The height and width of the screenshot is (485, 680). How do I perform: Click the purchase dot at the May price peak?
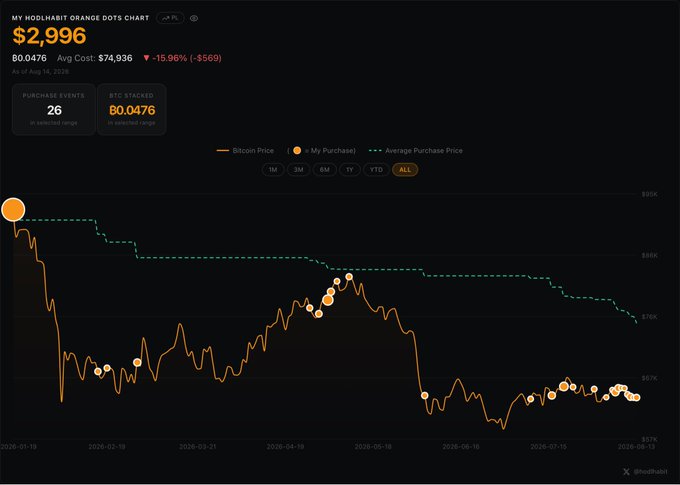349,277
